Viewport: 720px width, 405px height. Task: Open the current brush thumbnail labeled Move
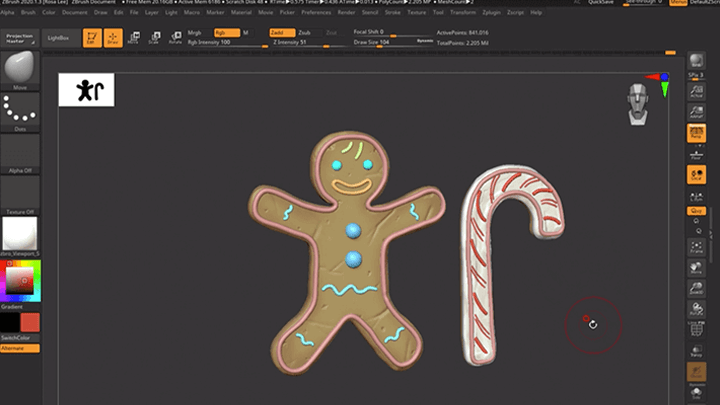(20, 70)
